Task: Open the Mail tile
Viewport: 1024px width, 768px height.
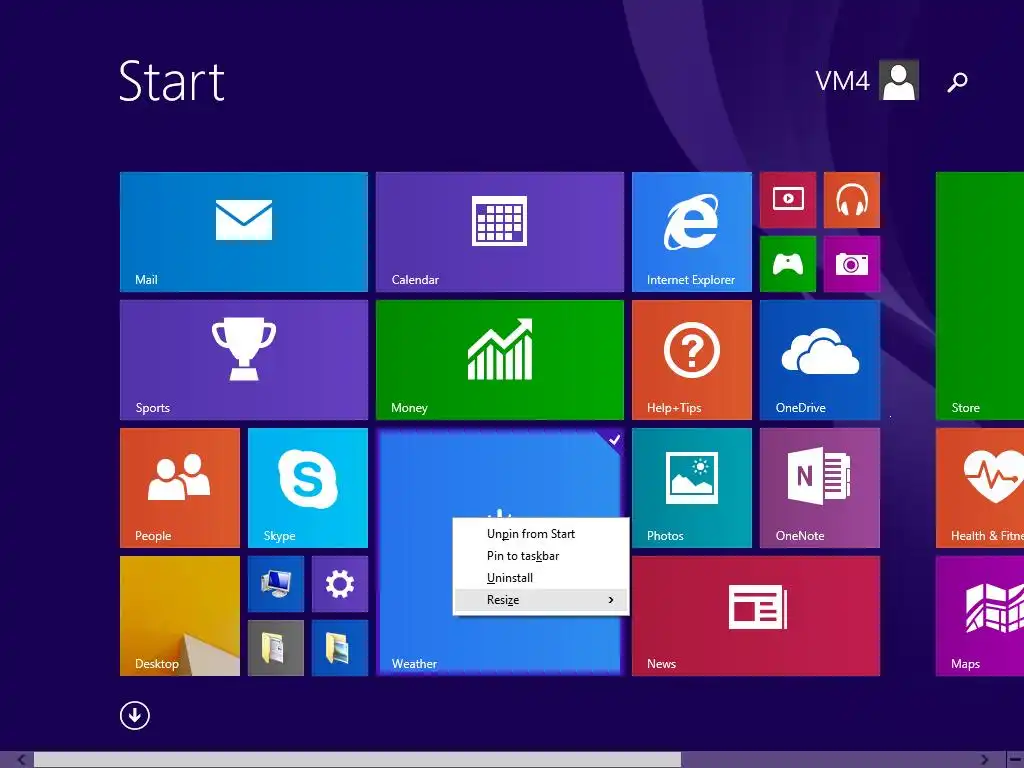Action: pos(244,232)
